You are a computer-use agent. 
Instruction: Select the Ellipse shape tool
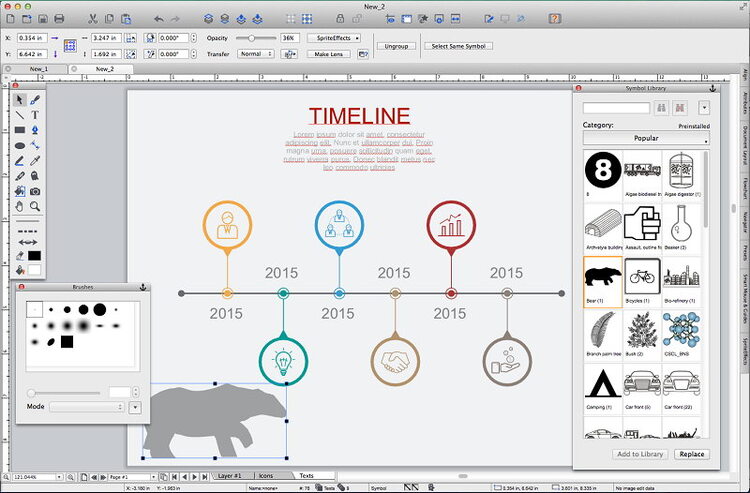click(x=20, y=145)
